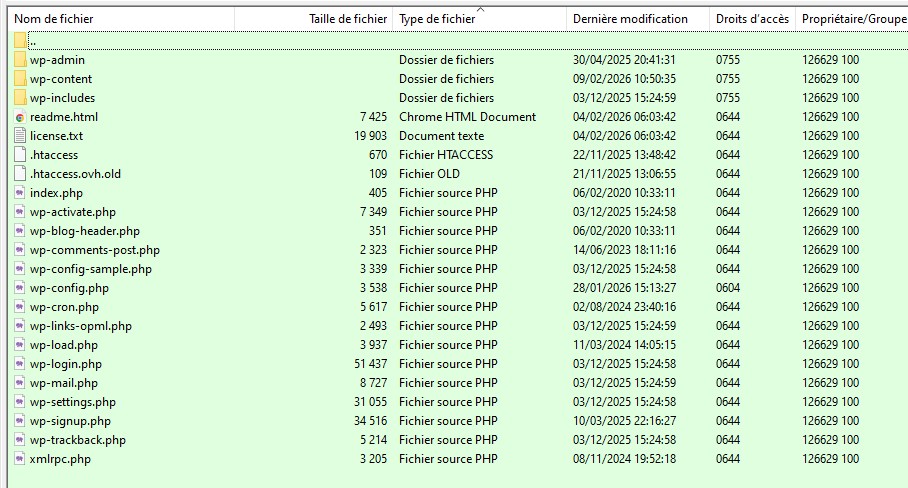Select the wp-includes file name
This screenshot has height=488, width=908.
pos(63,98)
